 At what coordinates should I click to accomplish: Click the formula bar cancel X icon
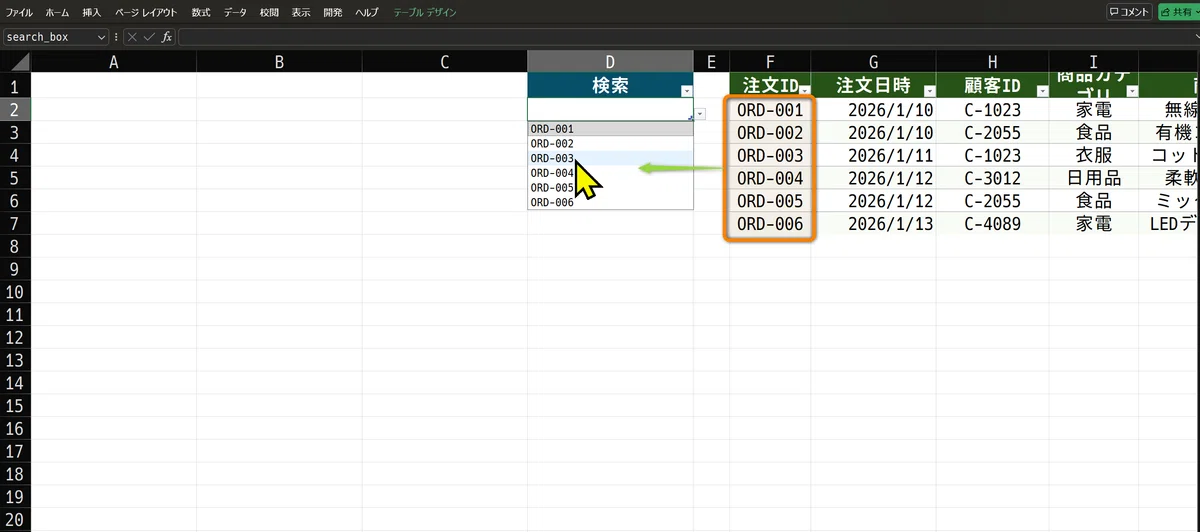click(132, 37)
